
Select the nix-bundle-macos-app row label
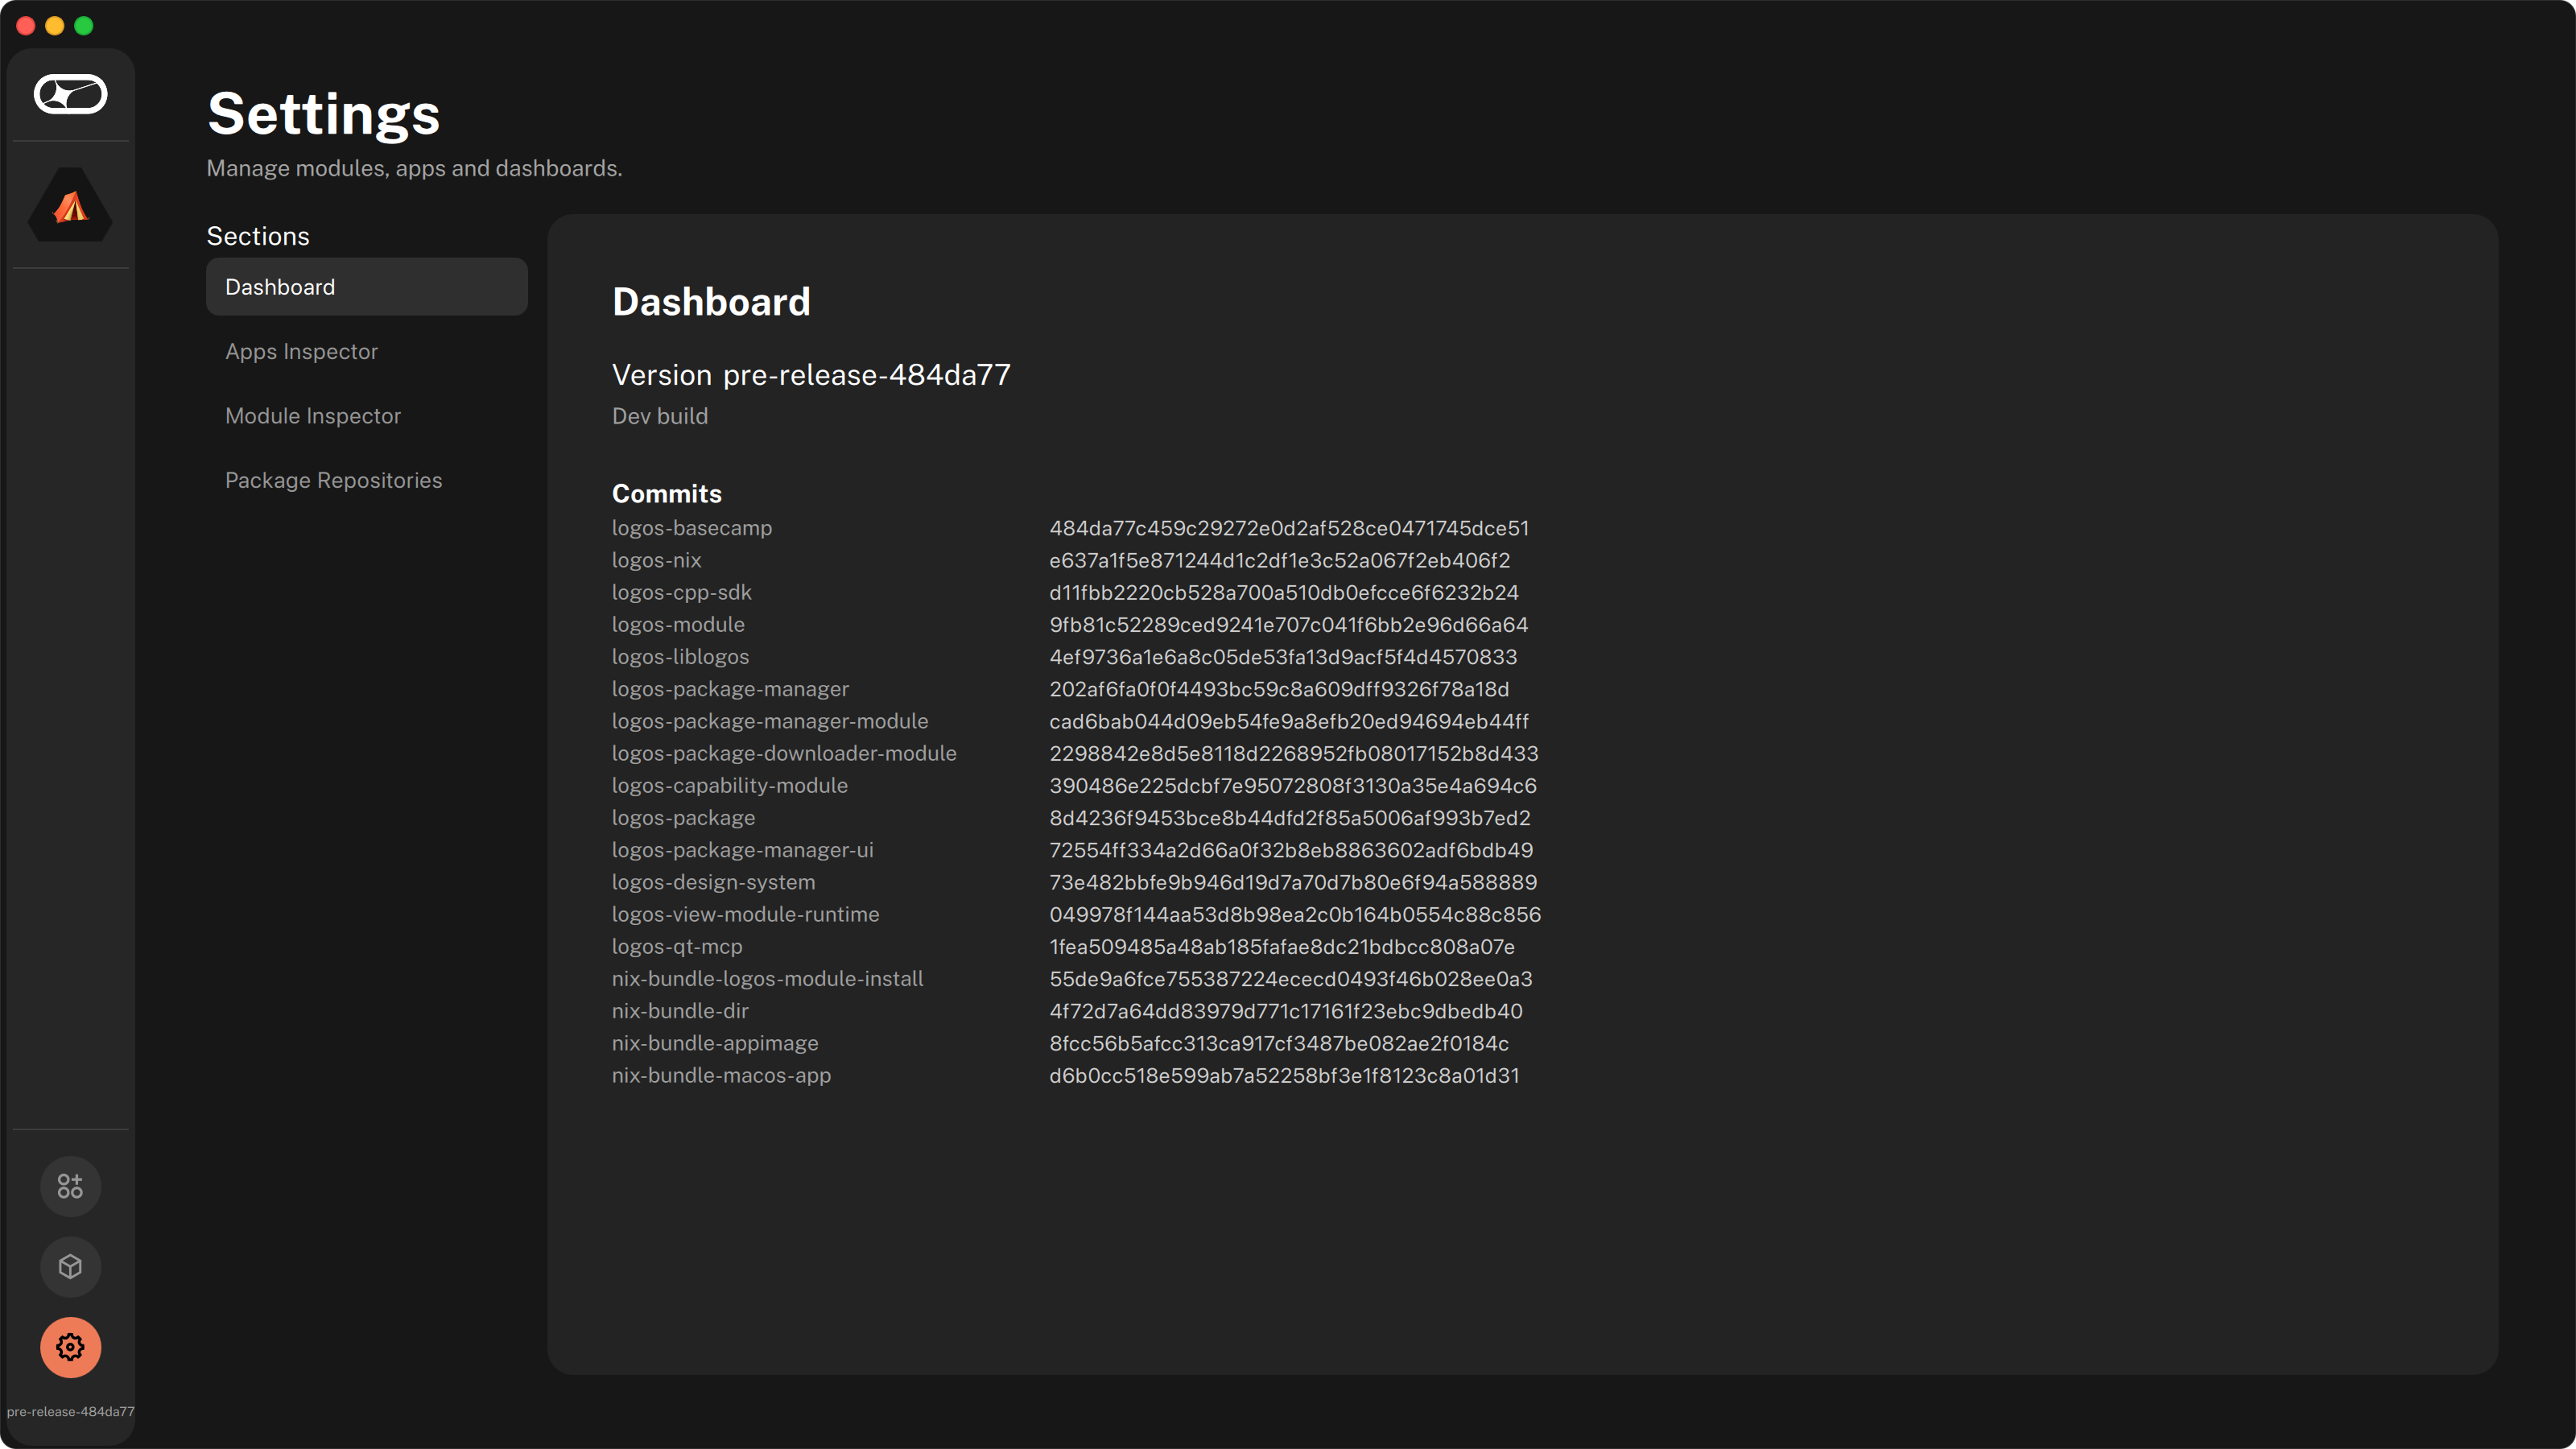click(x=721, y=1075)
